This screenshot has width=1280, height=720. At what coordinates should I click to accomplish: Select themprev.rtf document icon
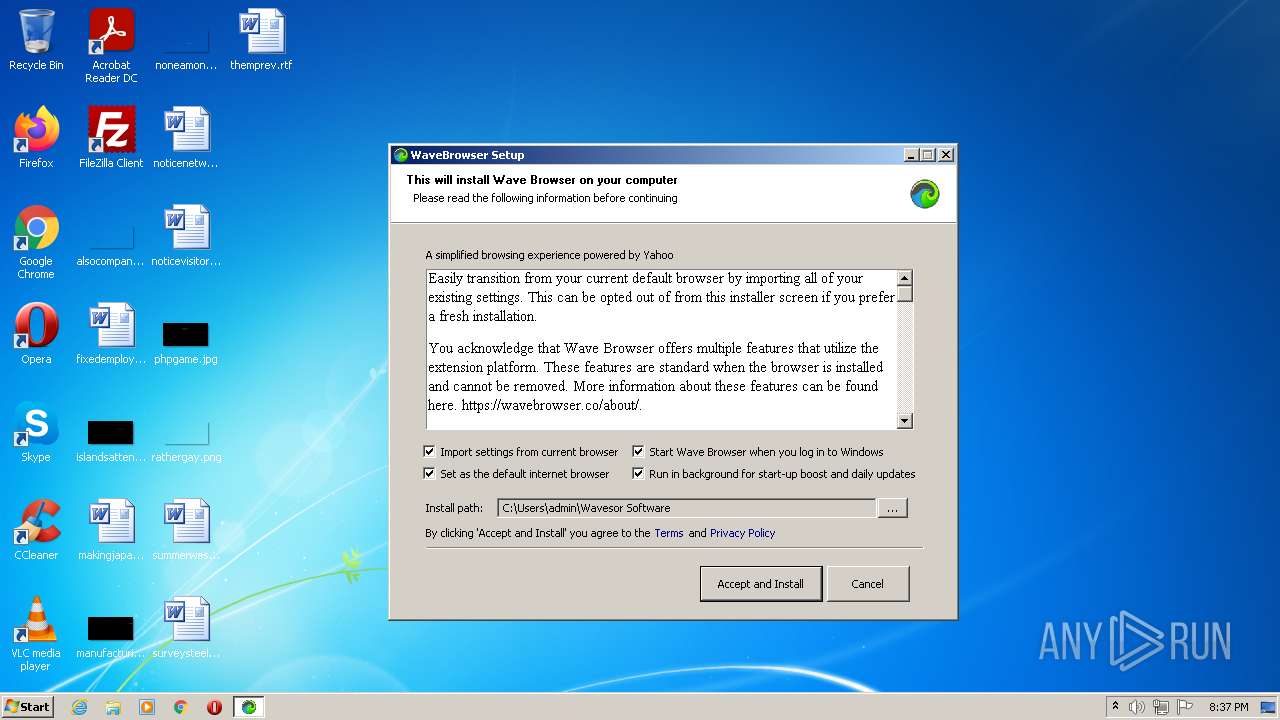click(261, 40)
